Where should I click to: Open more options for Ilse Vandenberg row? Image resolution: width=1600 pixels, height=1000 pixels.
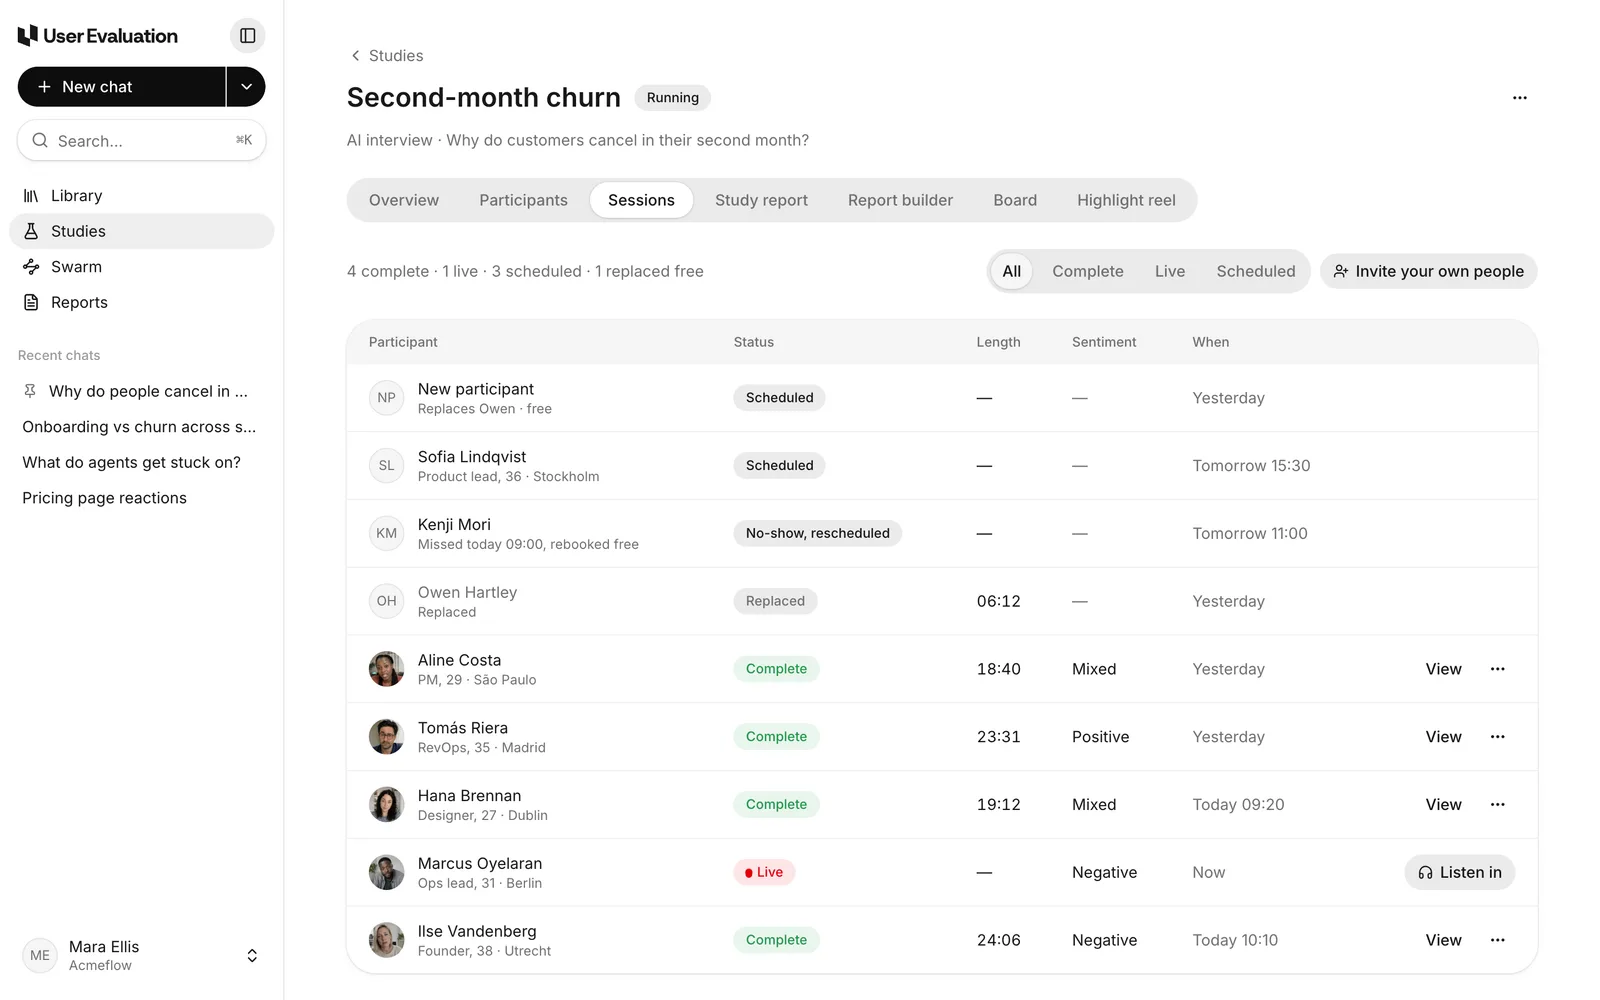tap(1497, 940)
